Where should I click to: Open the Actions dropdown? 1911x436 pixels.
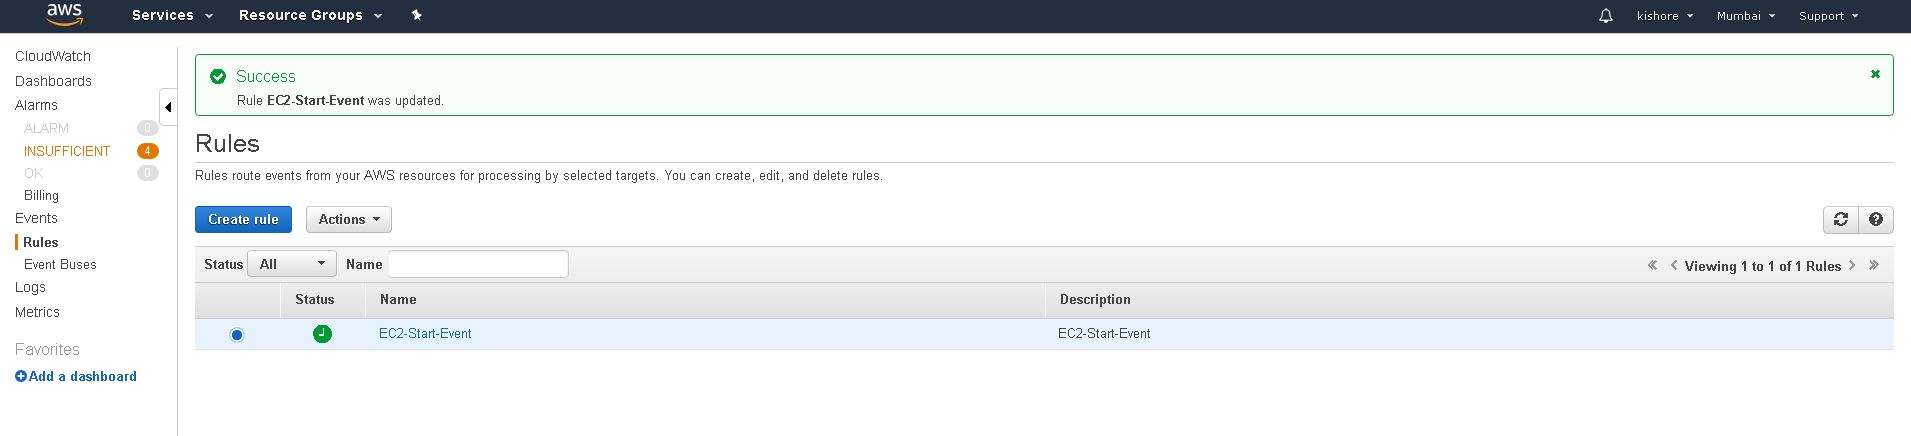[x=348, y=220]
